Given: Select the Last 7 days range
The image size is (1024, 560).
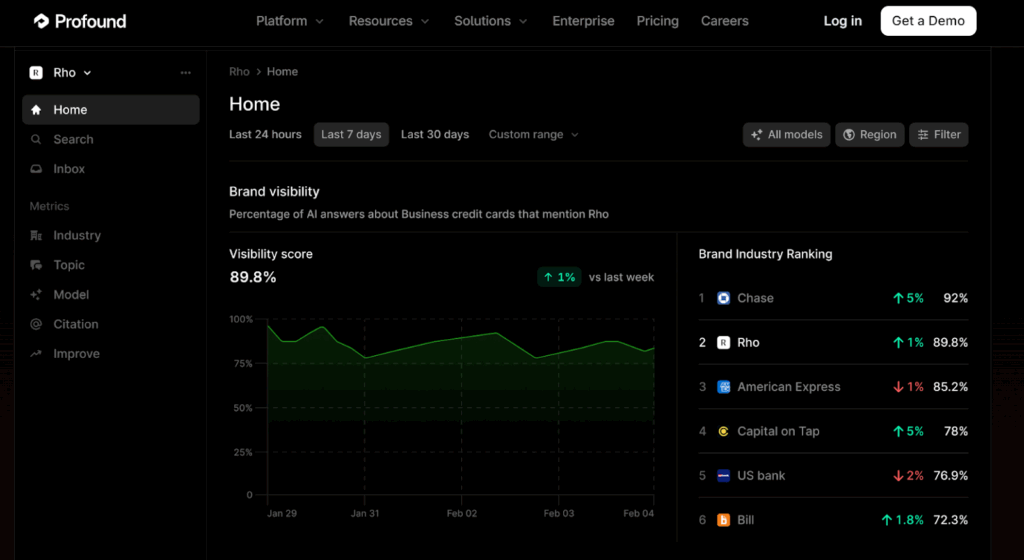Looking at the screenshot, I should [351, 135].
